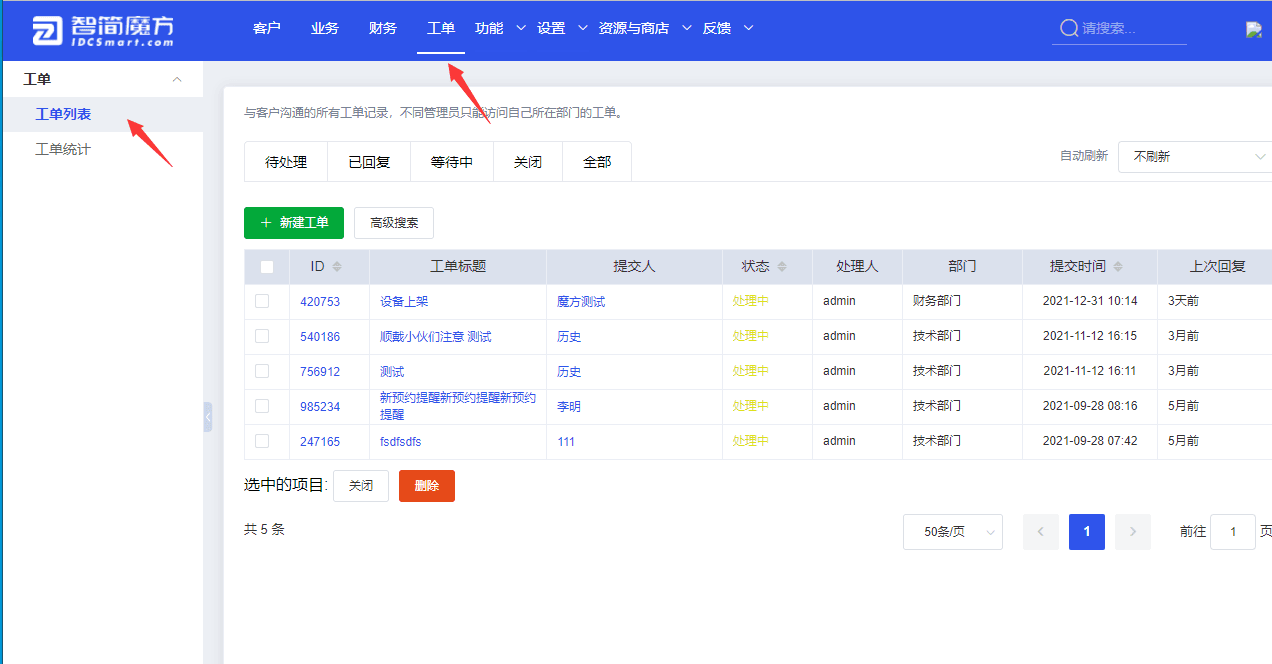Check the box for ticket 985234

(x=262, y=406)
